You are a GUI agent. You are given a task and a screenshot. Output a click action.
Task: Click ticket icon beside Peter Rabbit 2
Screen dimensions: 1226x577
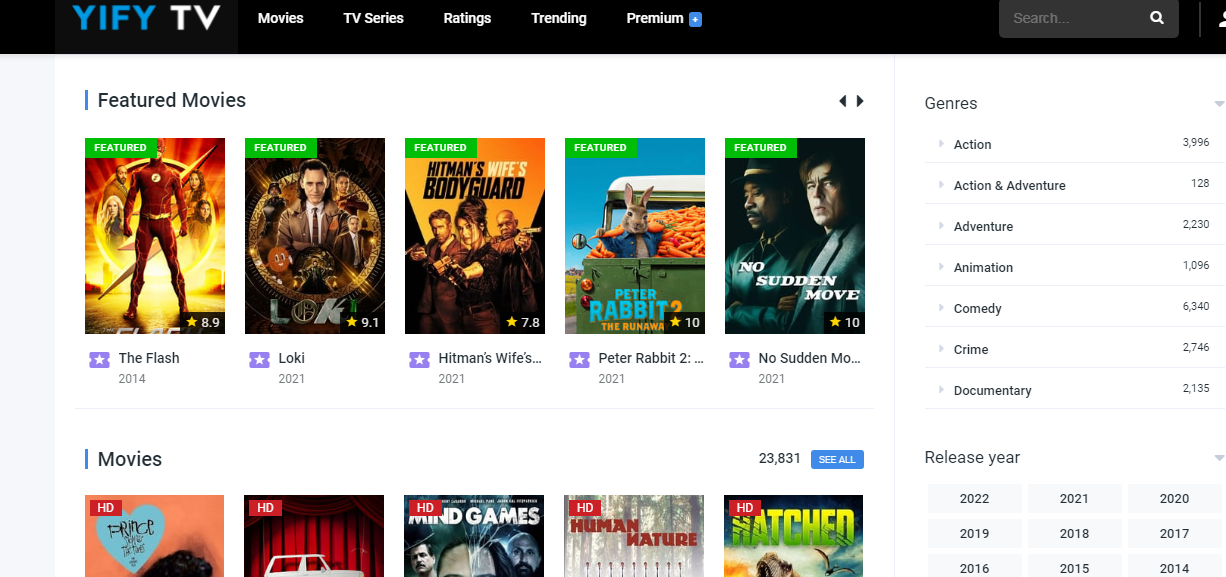(x=579, y=359)
